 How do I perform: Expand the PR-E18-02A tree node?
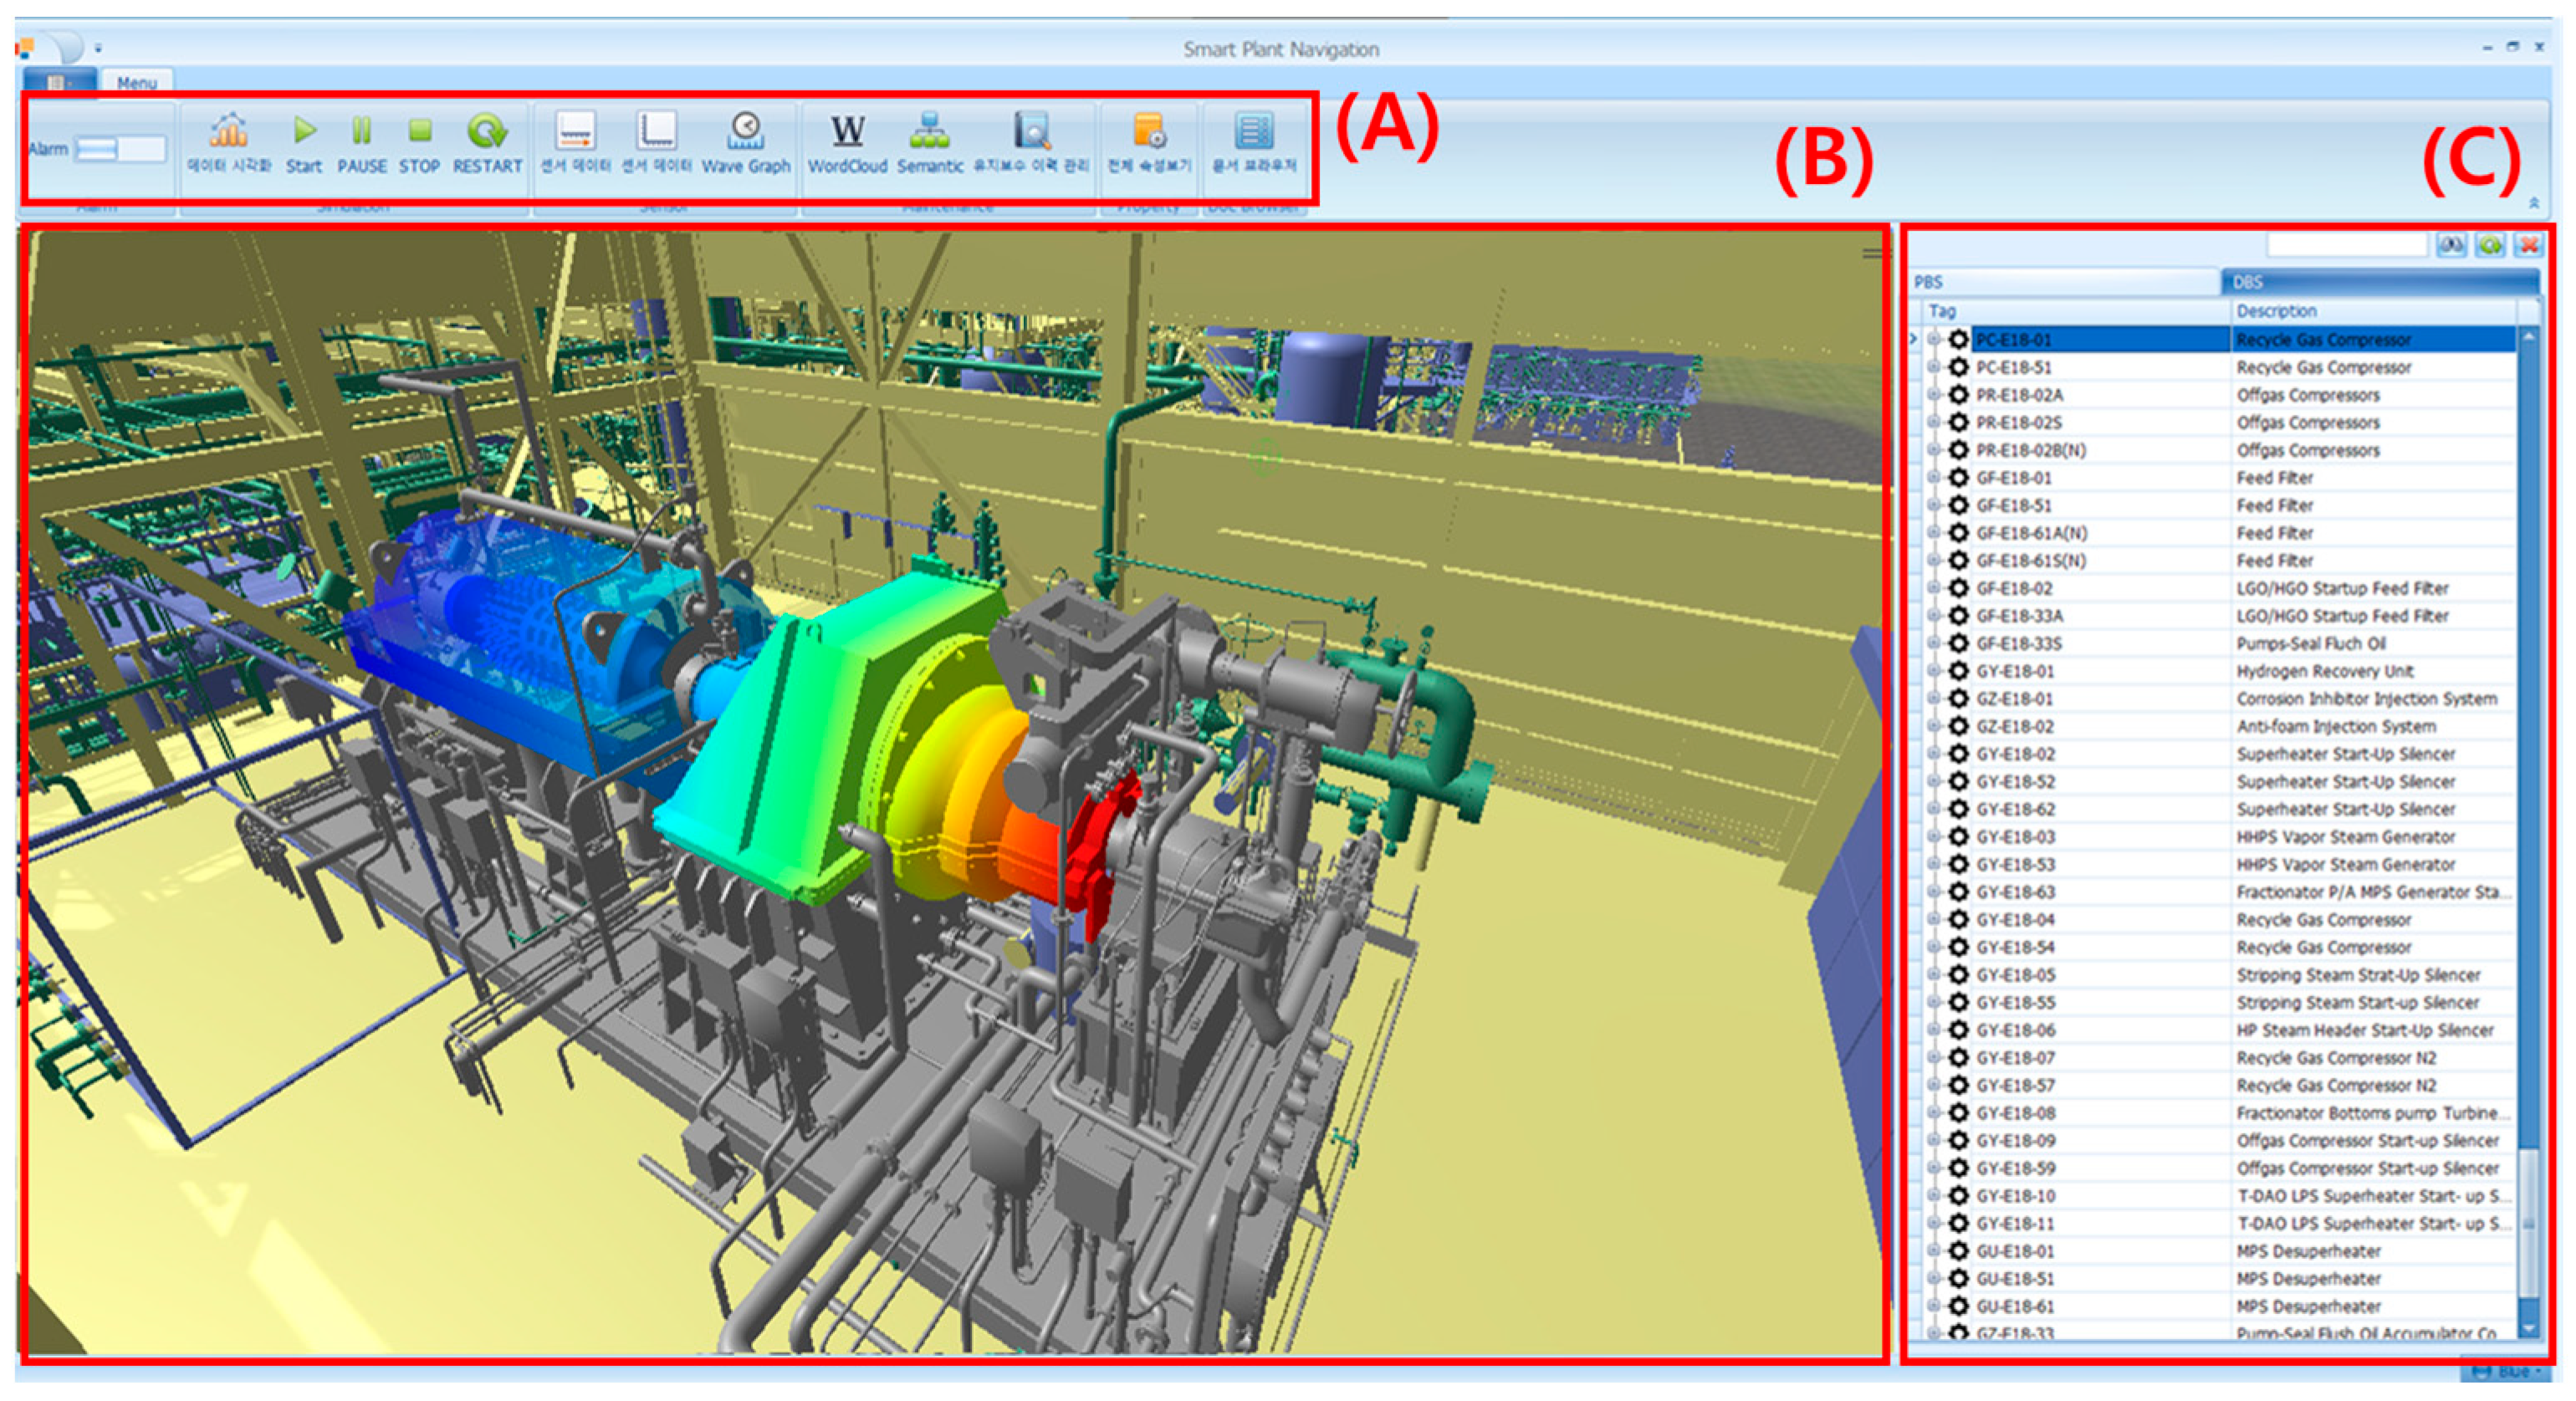tap(1934, 395)
